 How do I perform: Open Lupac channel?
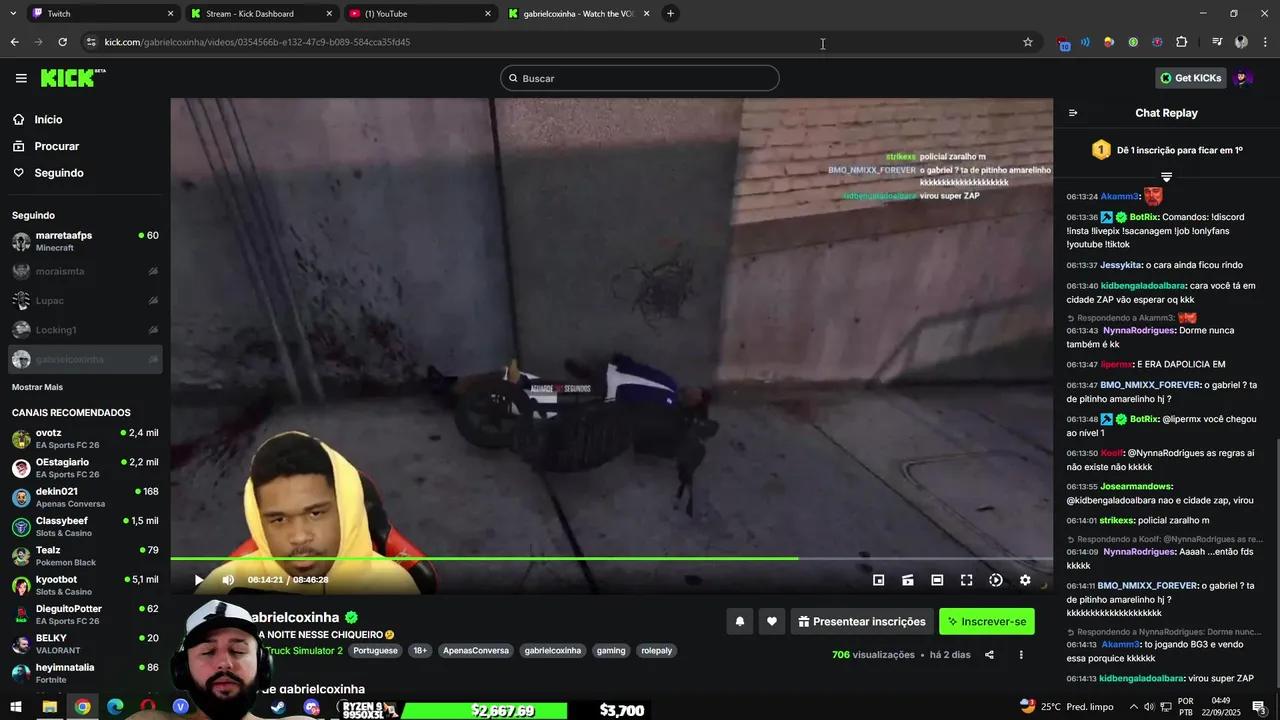tap(85, 300)
